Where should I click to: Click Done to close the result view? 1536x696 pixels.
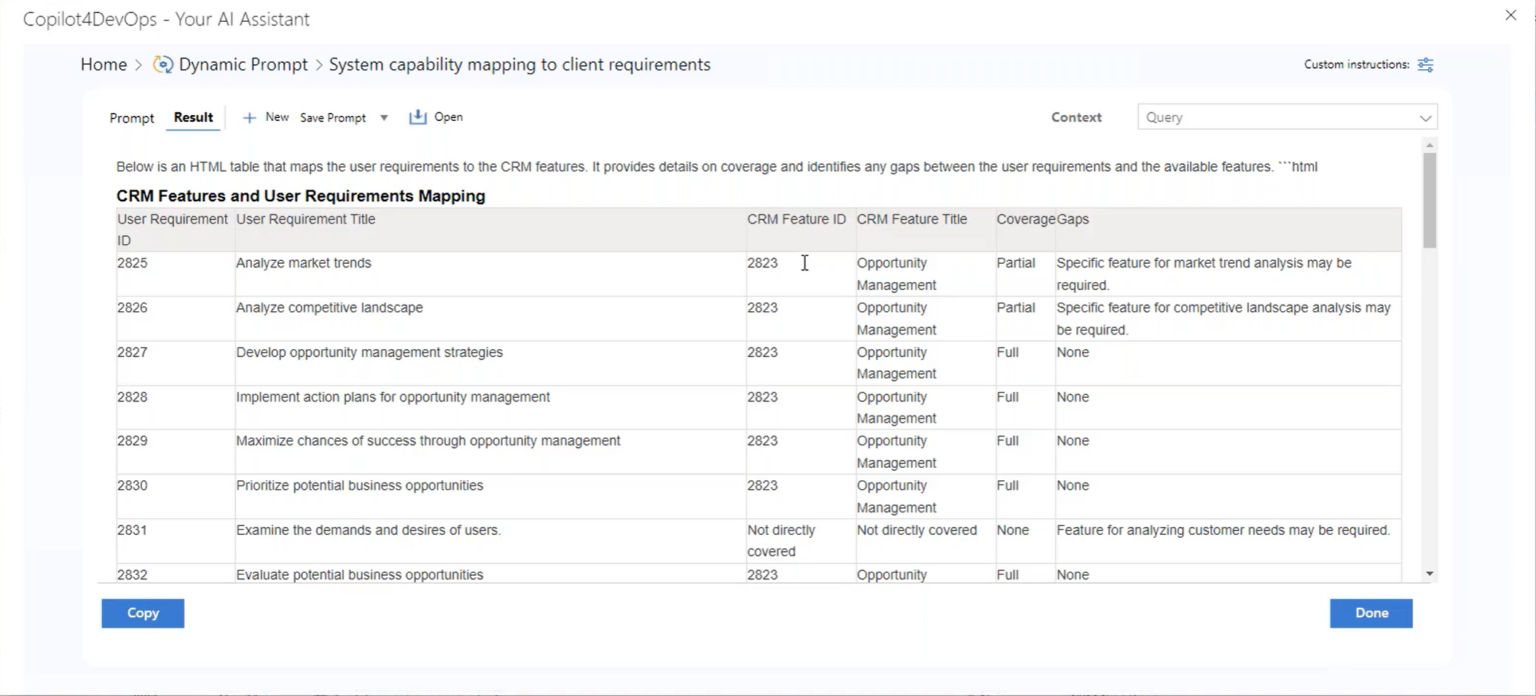[x=1370, y=613]
